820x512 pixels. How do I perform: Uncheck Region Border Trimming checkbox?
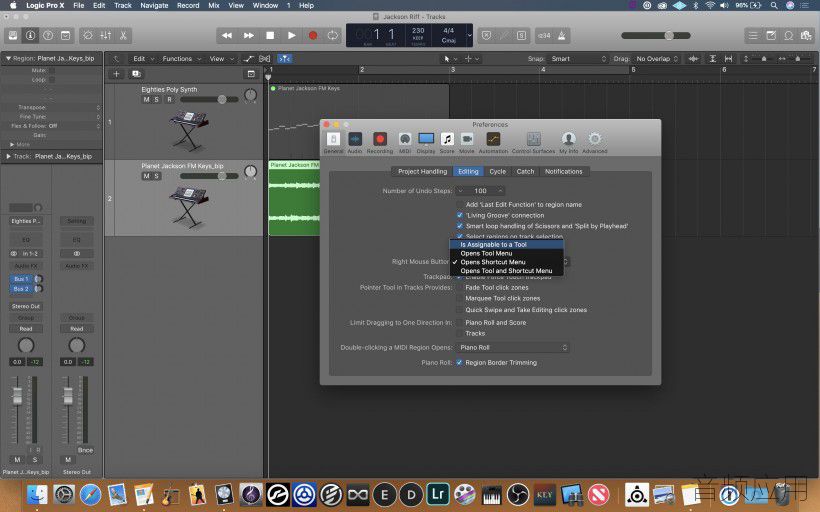[x=460, y=362]
